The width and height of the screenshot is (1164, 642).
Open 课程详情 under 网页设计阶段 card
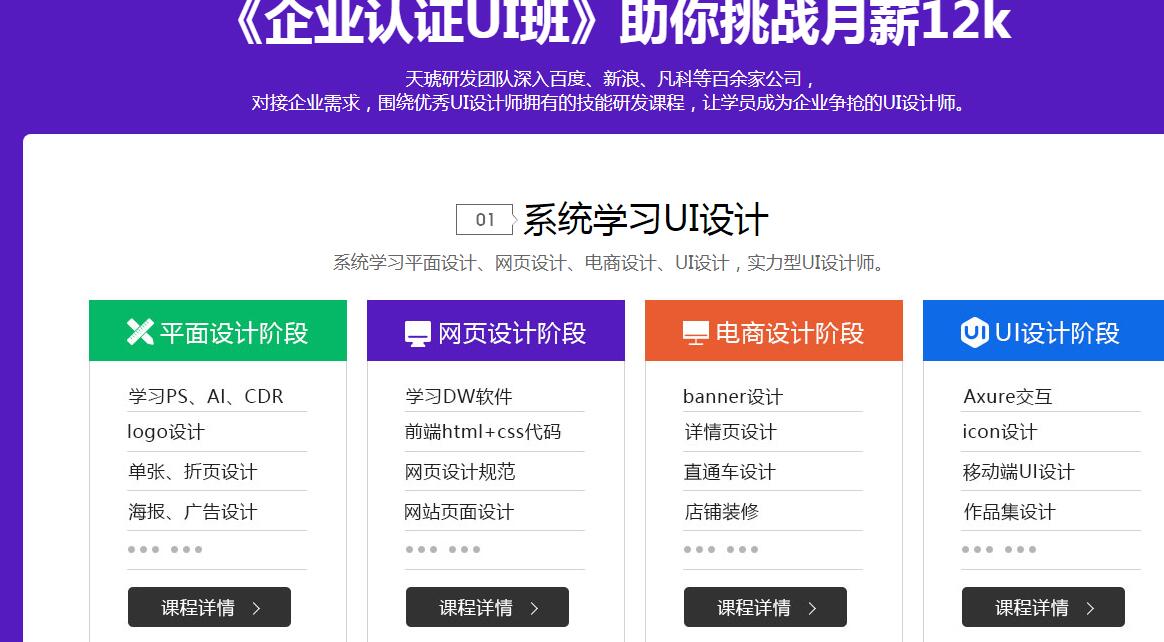click(487, 607)
